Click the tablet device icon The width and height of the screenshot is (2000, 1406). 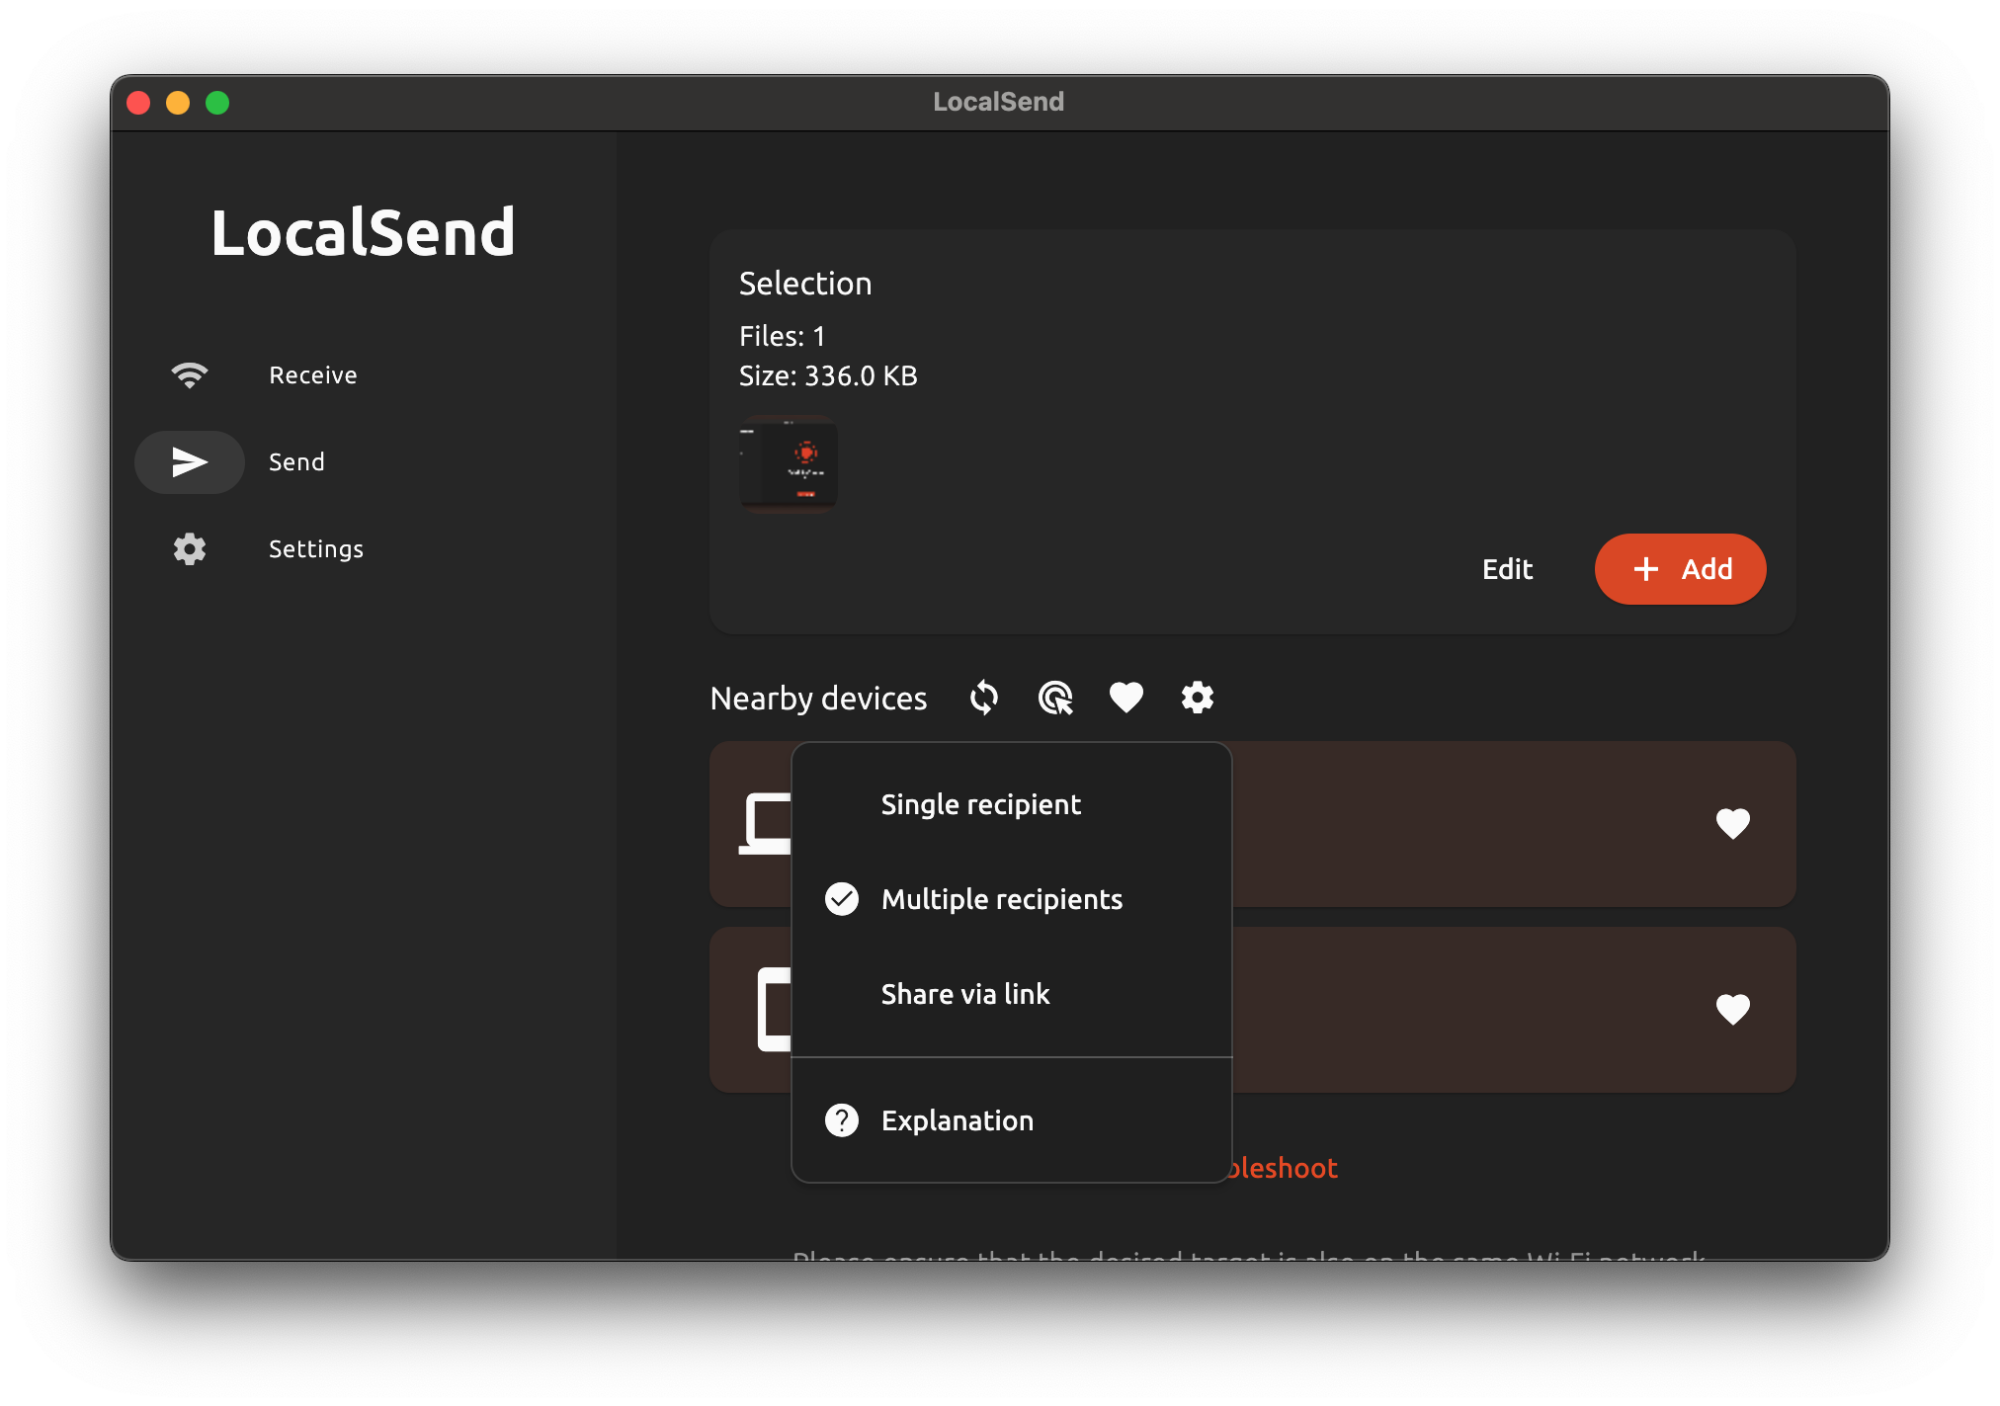(x=774, y=1010)
